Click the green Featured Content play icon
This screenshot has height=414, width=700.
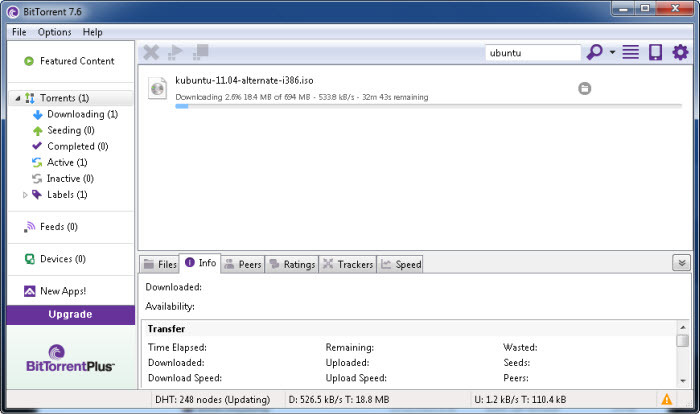[x=29, y=61]
